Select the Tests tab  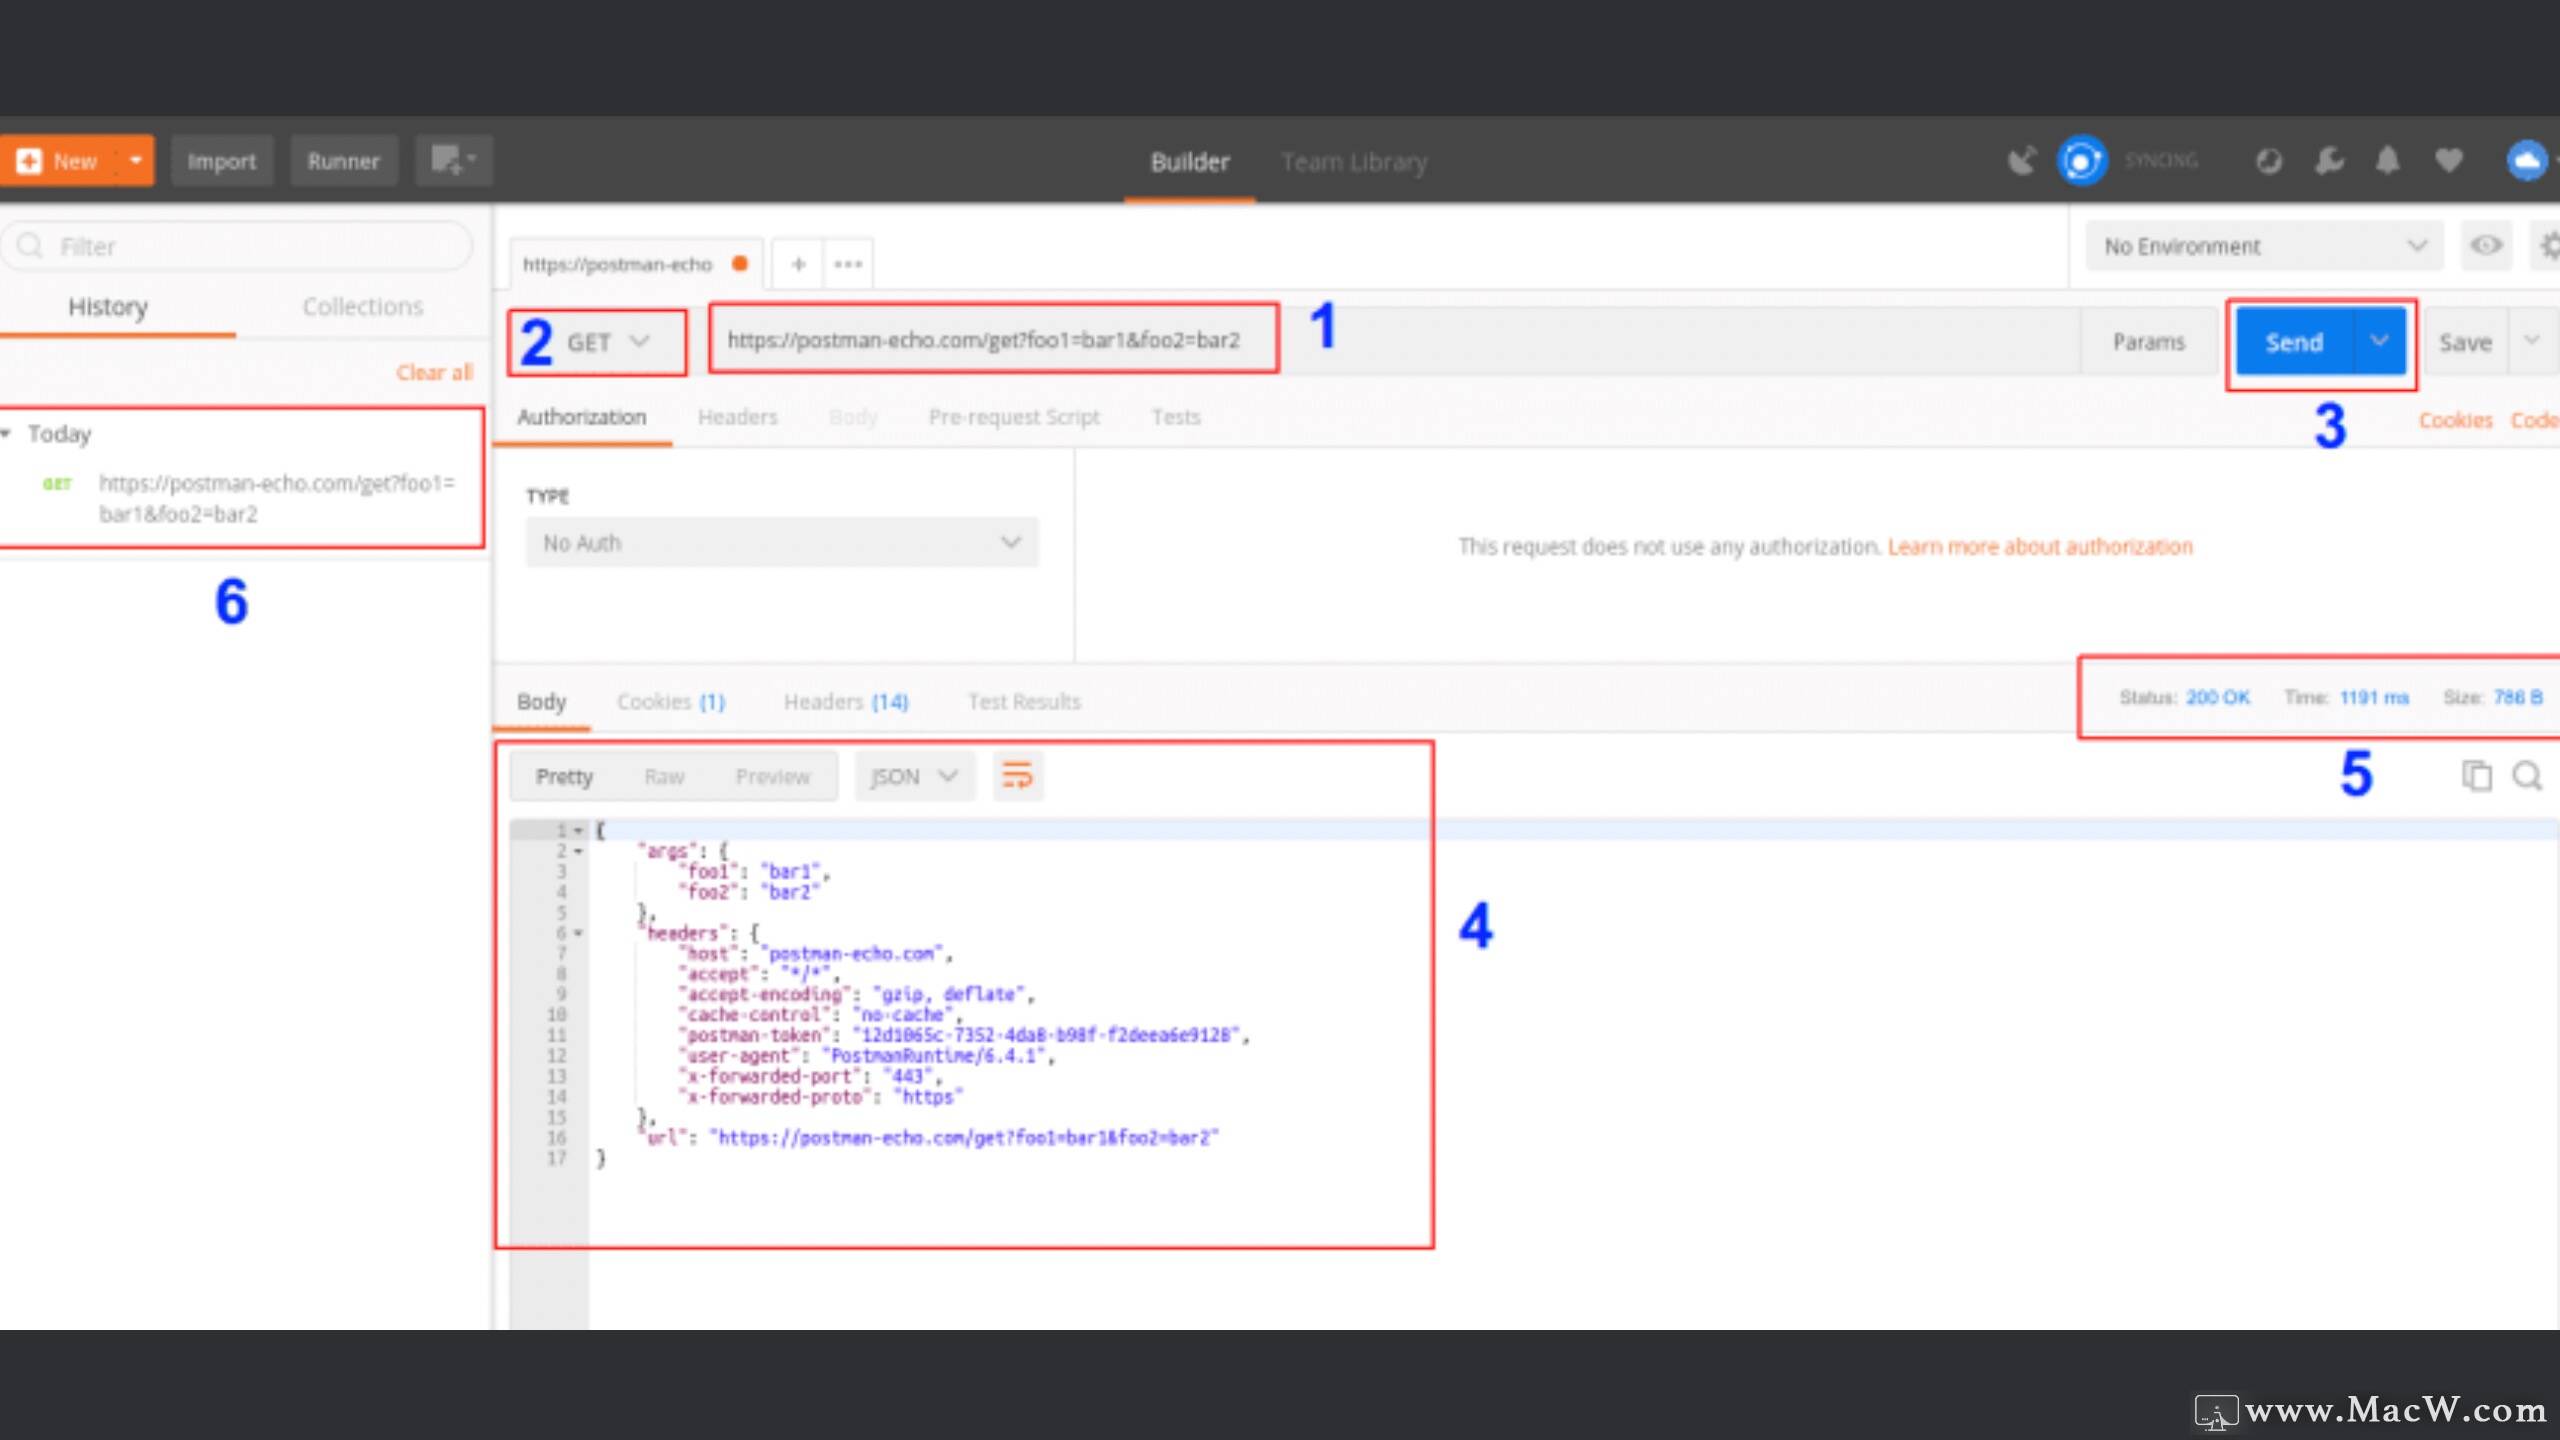(x=1176, y=417)
